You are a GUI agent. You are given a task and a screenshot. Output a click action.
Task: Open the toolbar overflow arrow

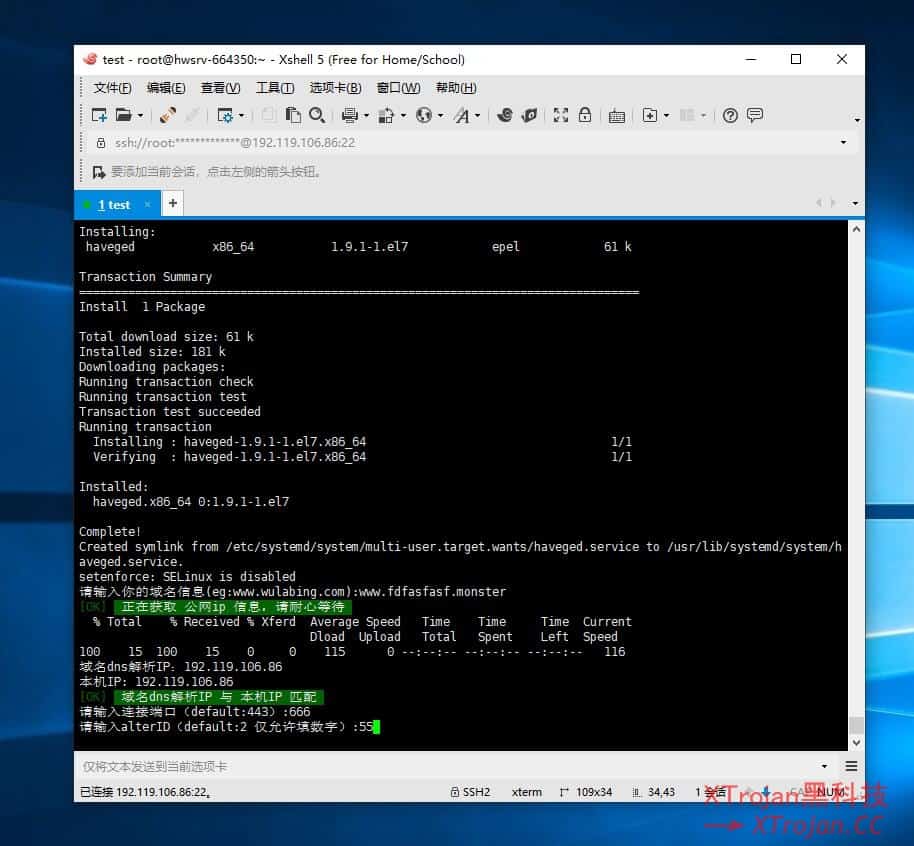pyautogui.click(x=857, y=120)
